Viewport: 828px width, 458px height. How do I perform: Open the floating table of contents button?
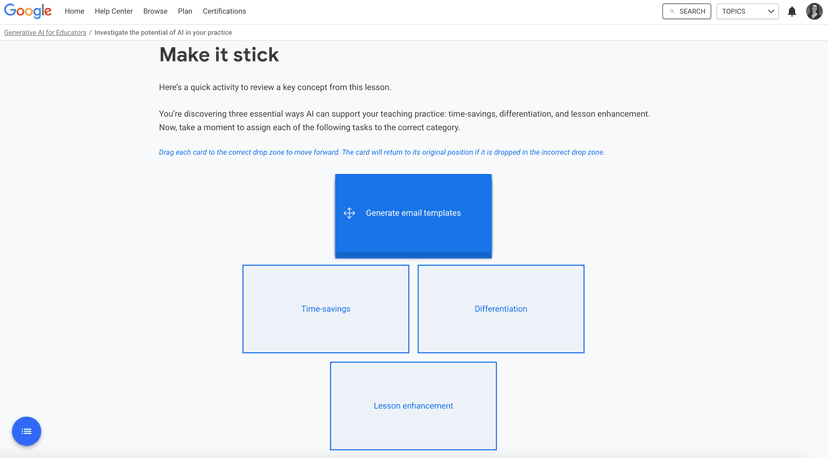(26, 432)
